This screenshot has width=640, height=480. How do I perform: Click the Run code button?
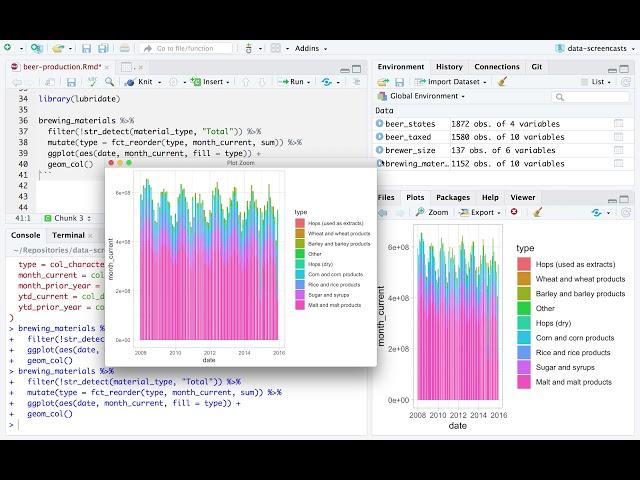(291, 82)
